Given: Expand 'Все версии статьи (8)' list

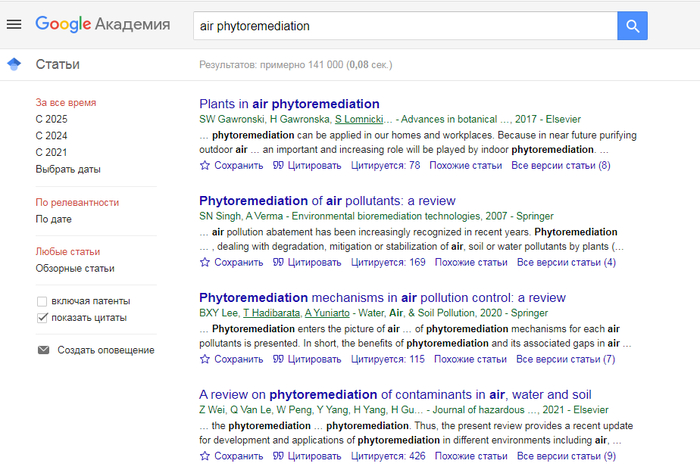Looking at the screenshot, I should 560,165.
